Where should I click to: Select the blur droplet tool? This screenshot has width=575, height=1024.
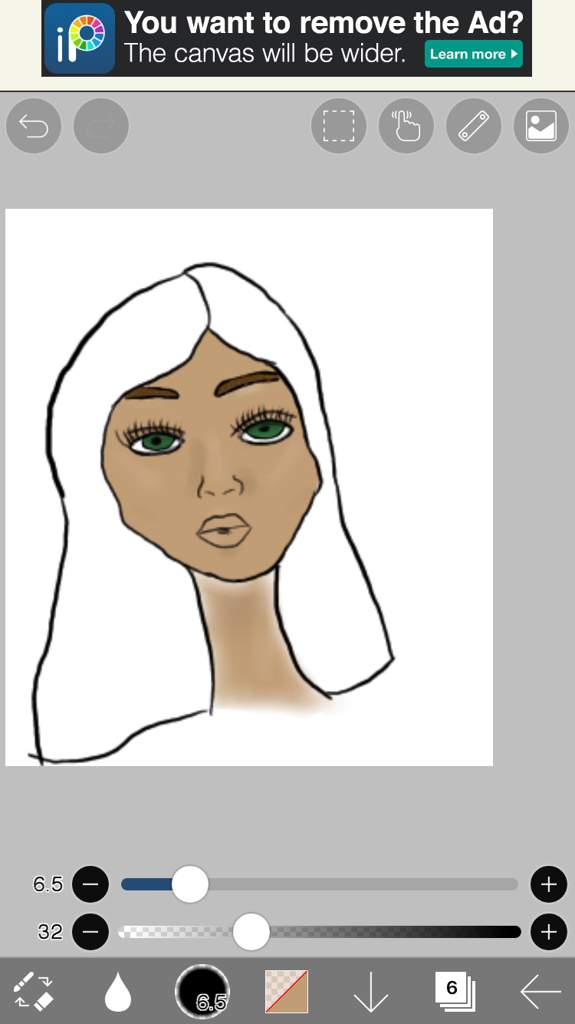click(118, 991)
